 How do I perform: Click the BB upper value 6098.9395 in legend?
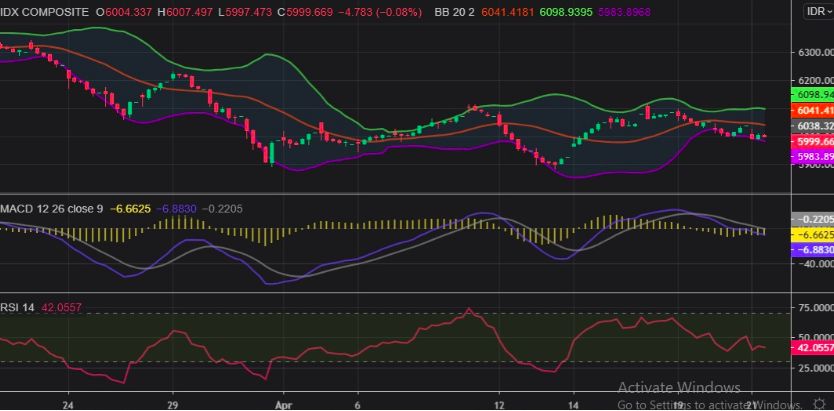565,12
